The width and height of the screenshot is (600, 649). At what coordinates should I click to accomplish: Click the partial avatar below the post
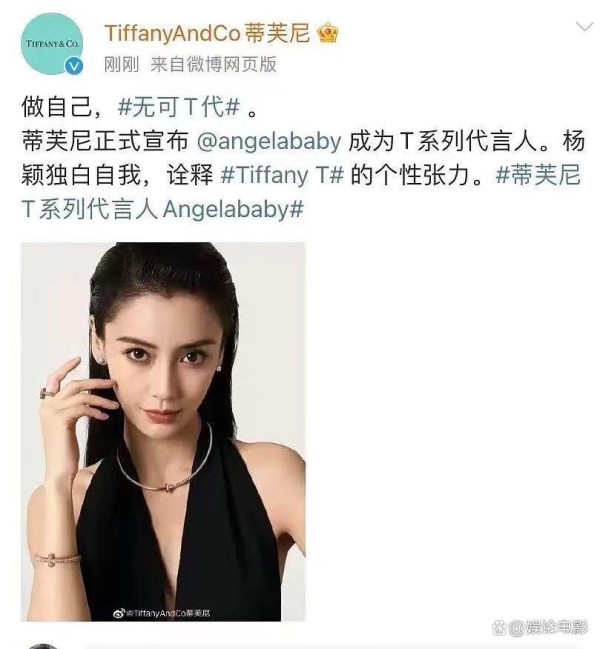coord(43,646)
